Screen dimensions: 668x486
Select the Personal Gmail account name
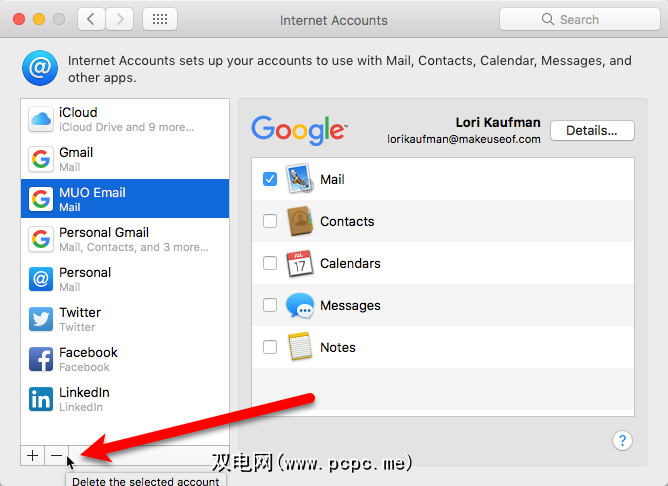(x=104, y=233)
